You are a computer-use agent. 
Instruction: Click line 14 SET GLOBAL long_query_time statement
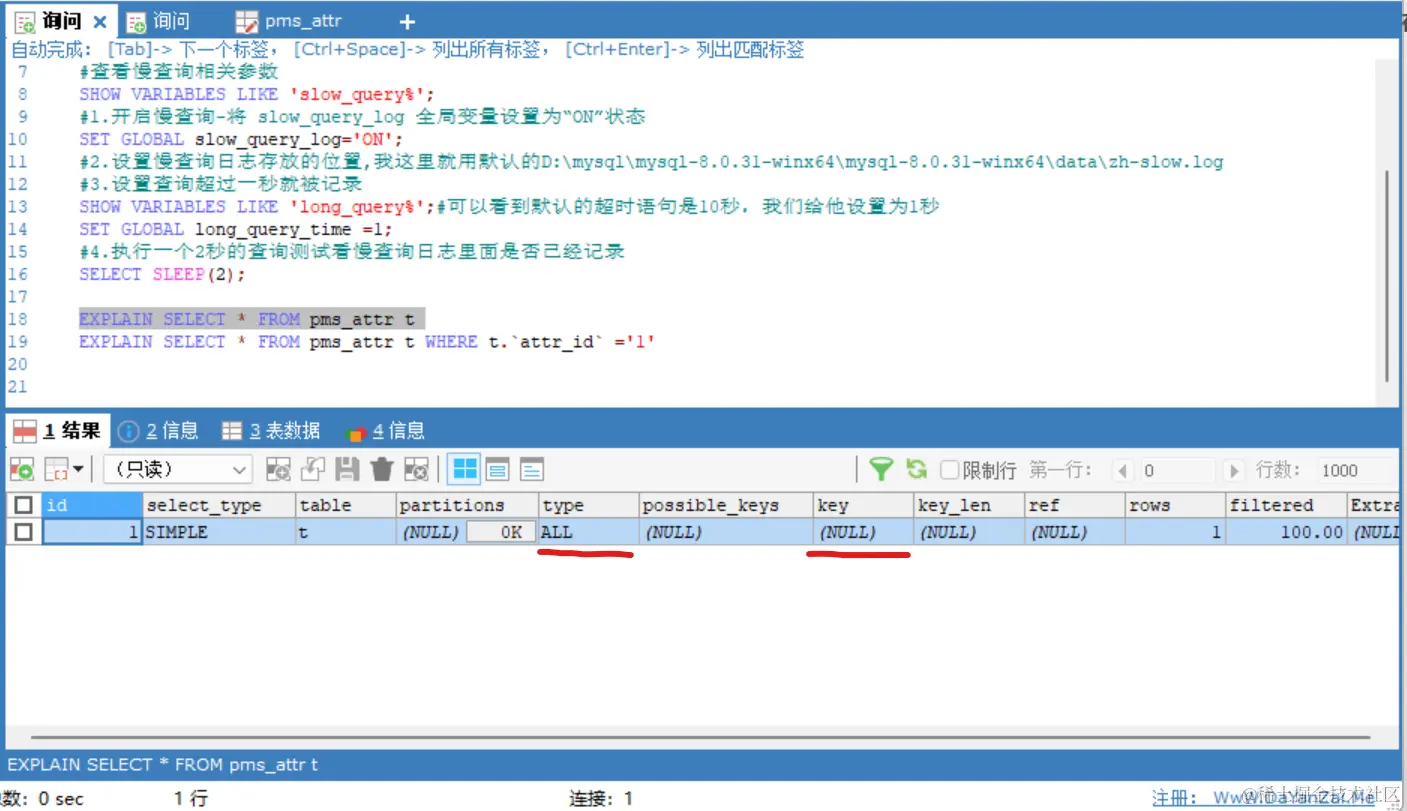pos(236,229)
